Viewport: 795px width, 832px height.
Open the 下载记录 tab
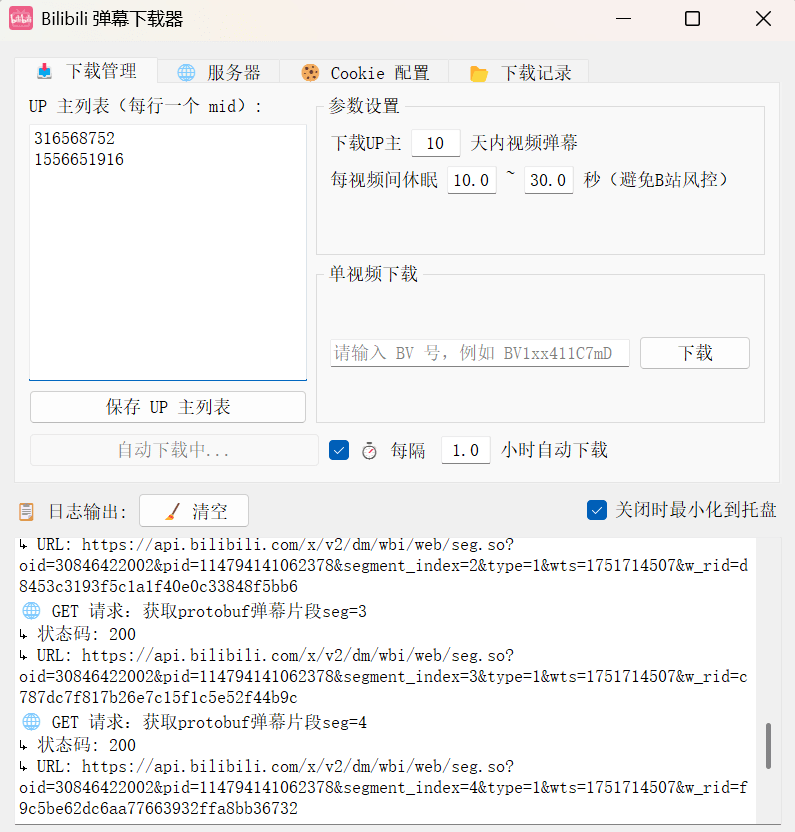(x=519, y=73)
